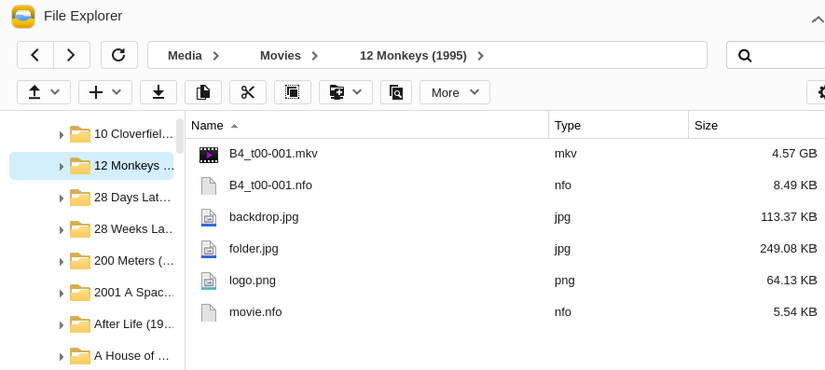Expand the 12 Monkeys folder tree node

coord(61,167)
